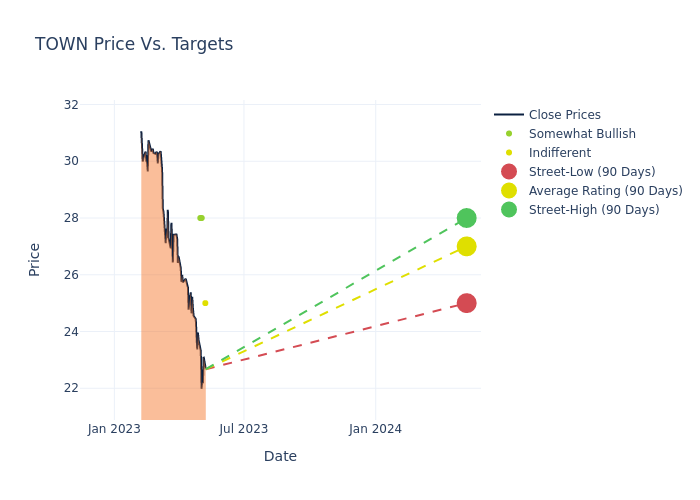Click the Date x-axis title
The height and width of the screenshot is (500, 700).
point(280,457)
